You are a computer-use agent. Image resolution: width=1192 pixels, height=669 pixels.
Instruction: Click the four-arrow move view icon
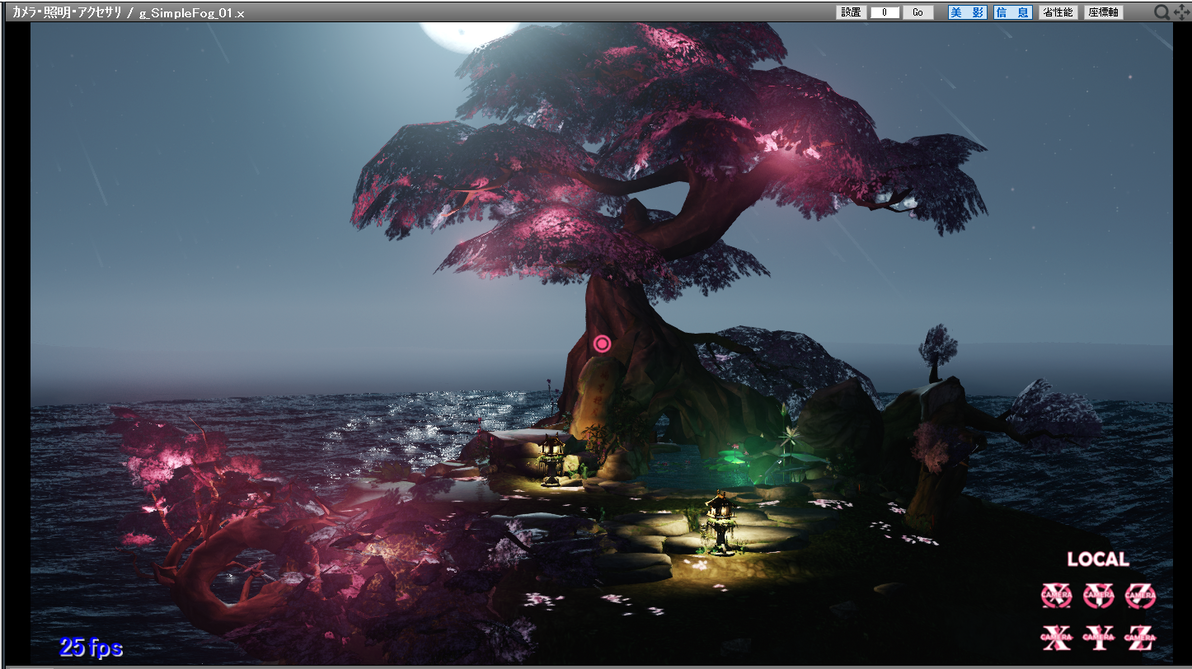click(1182, 12)
